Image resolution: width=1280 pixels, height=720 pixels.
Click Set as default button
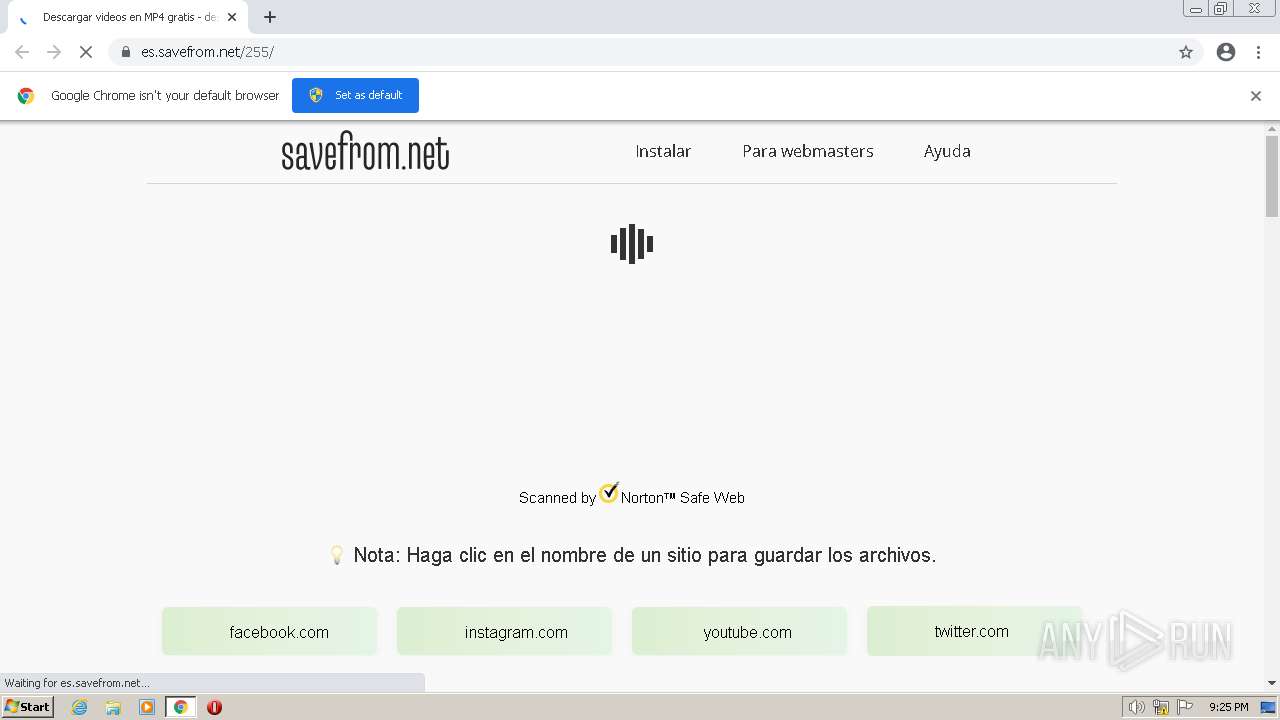[355, 95]
